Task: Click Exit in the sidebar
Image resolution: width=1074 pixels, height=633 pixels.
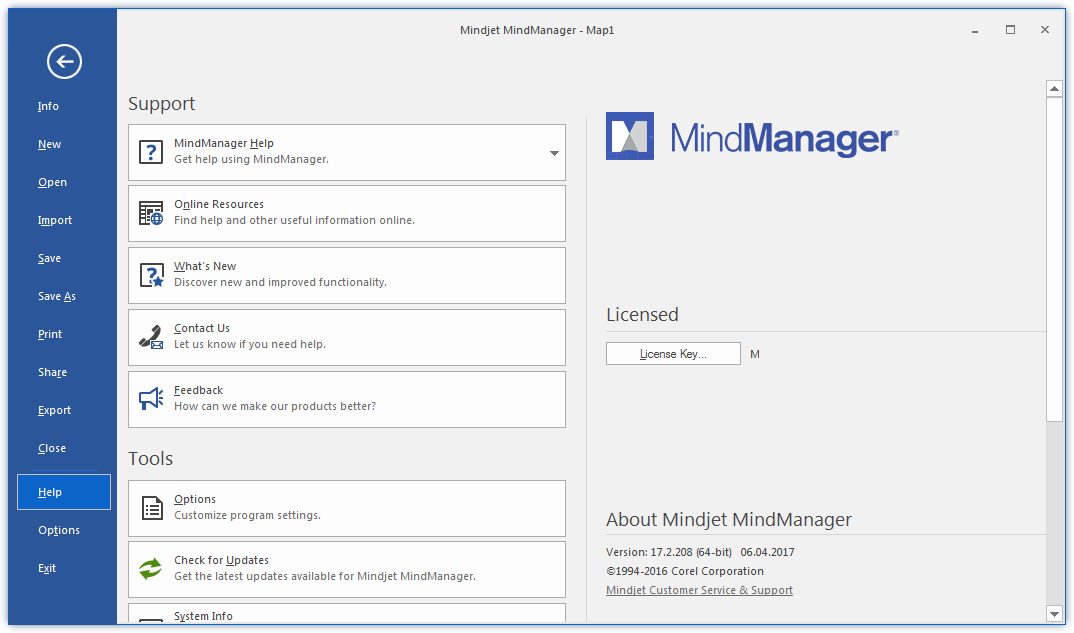Action: 47,568
